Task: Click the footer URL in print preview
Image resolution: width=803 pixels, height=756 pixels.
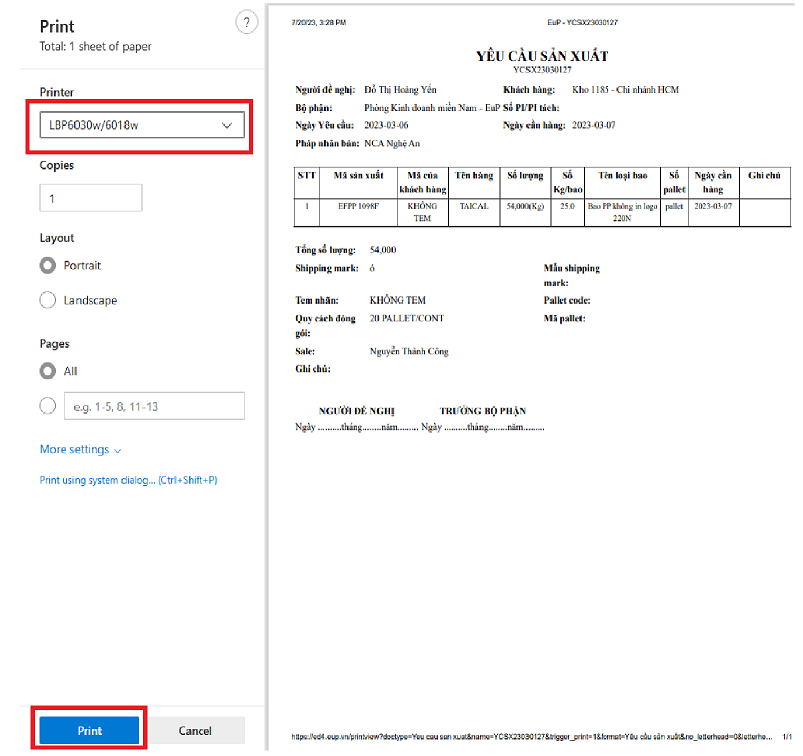Action: coord(530,736)
